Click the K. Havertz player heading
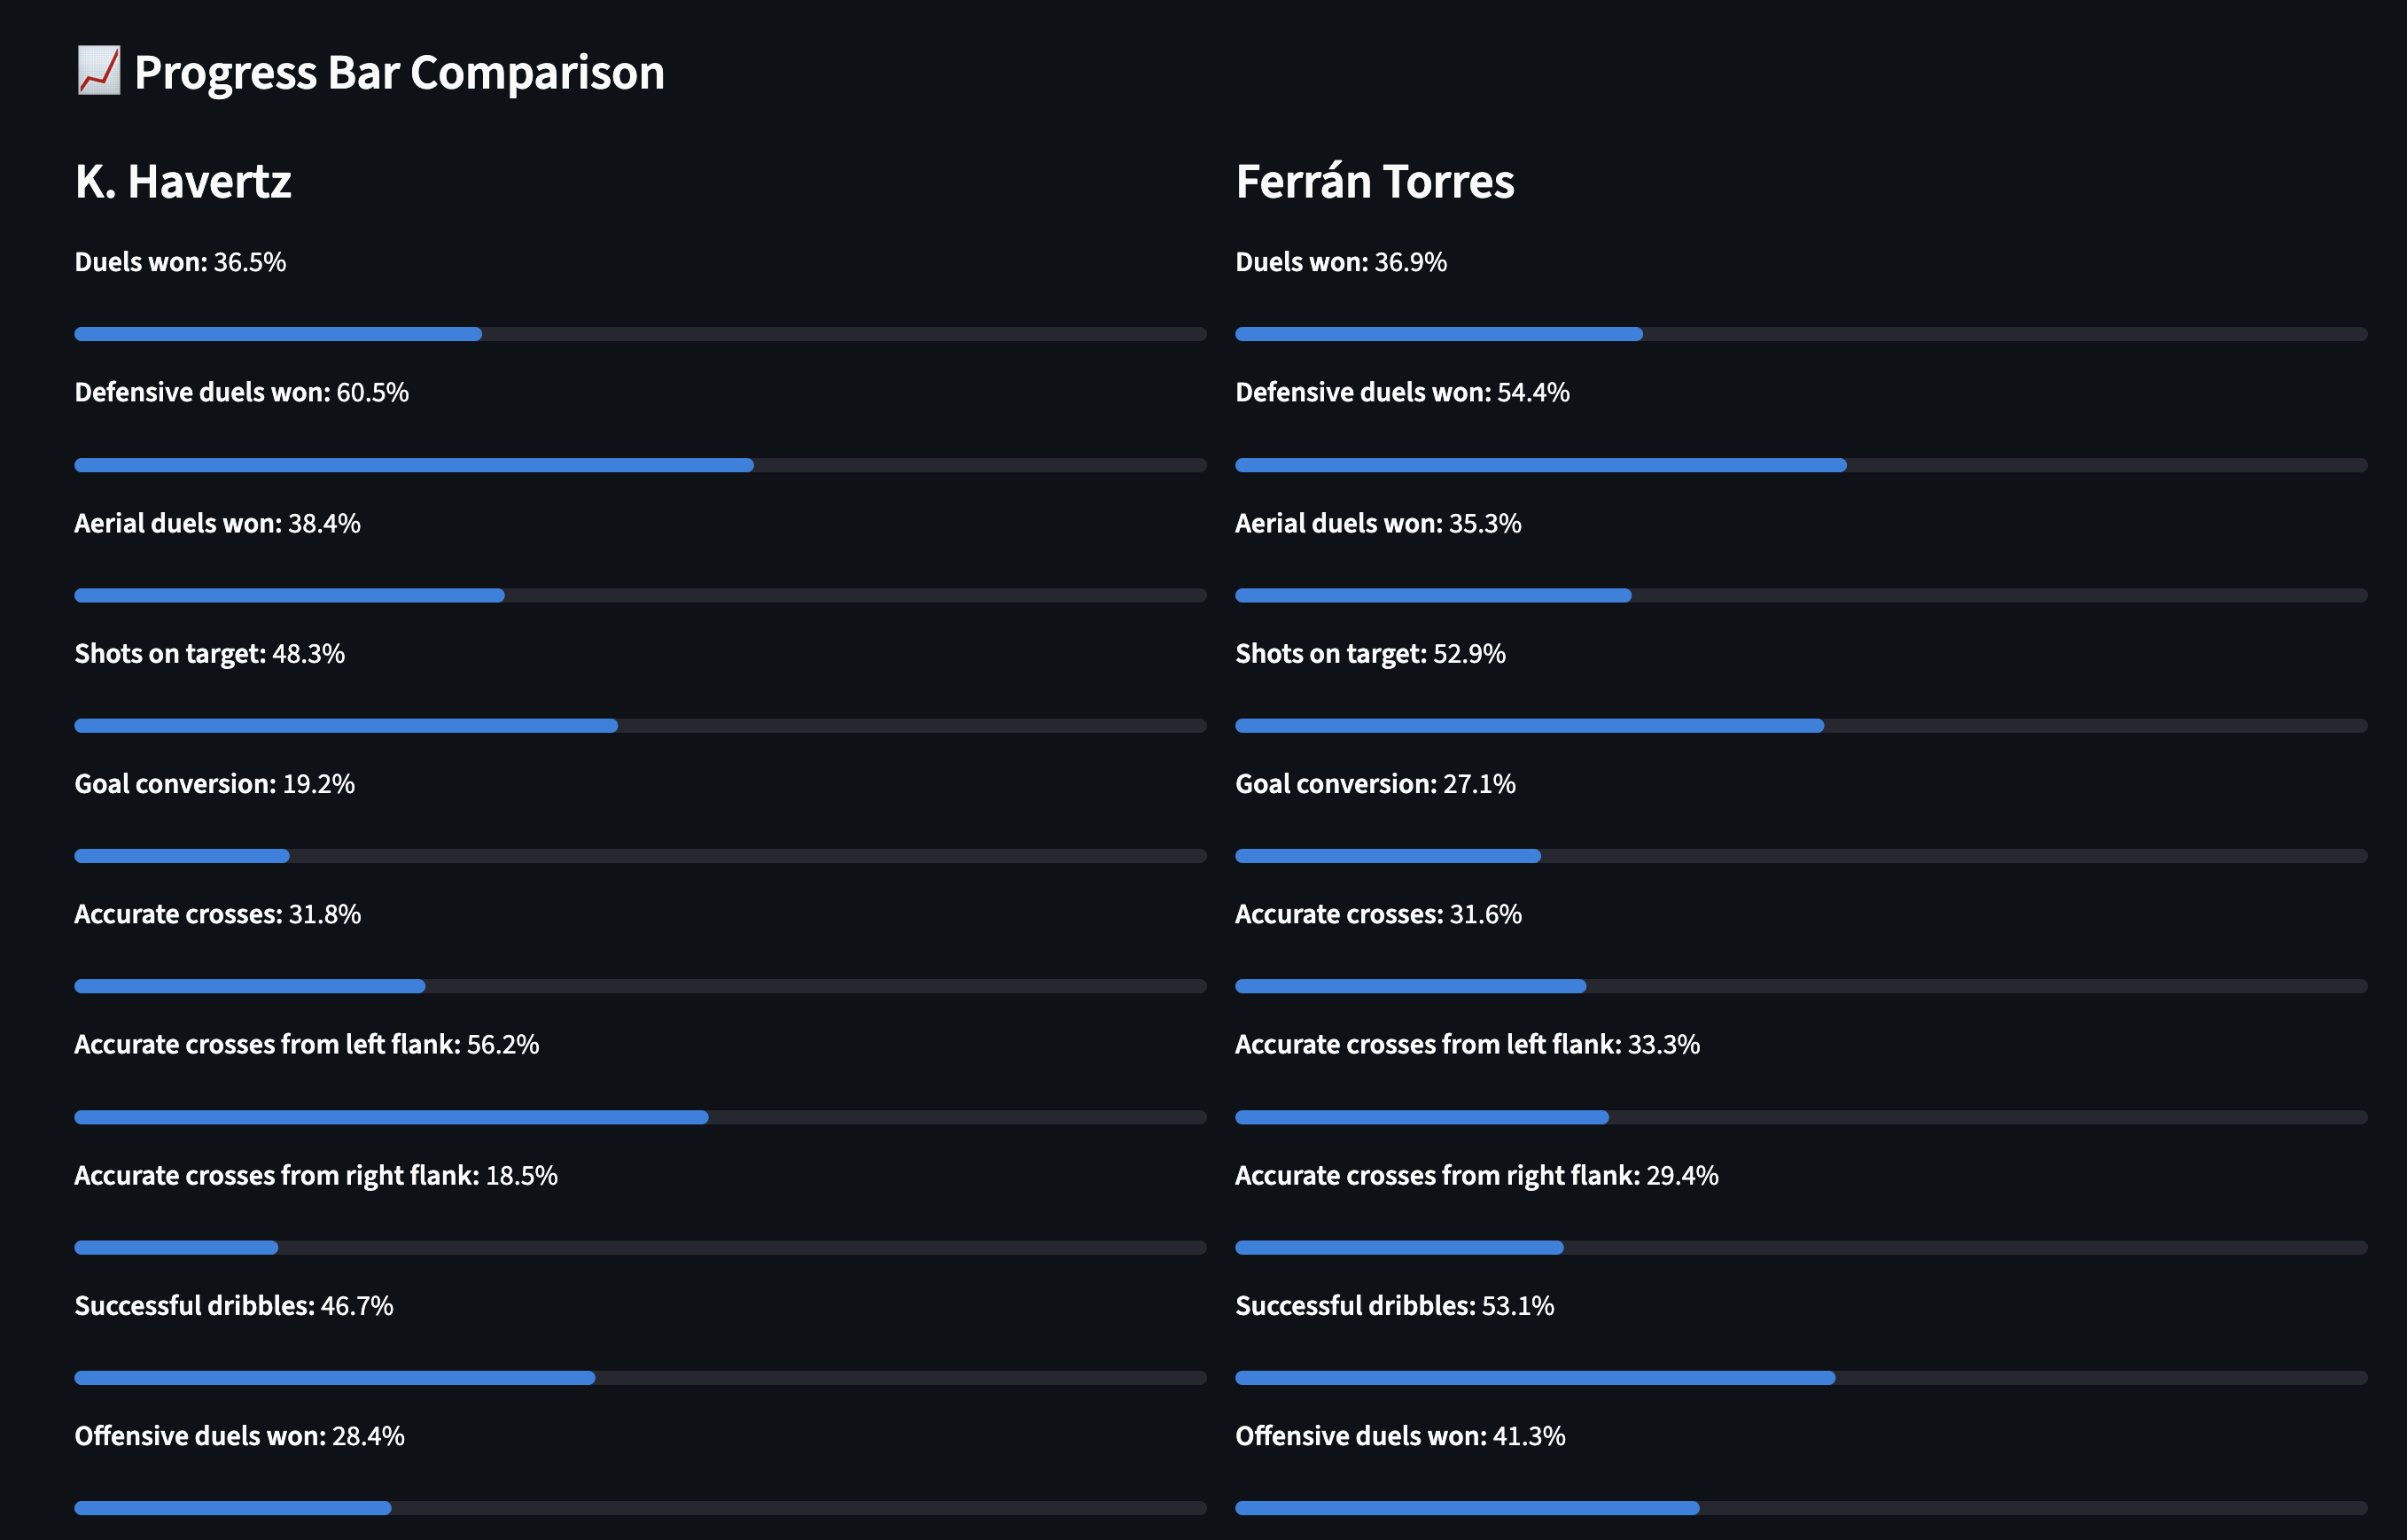This screenshot has height=1540, width=2407. click(183, 182)
